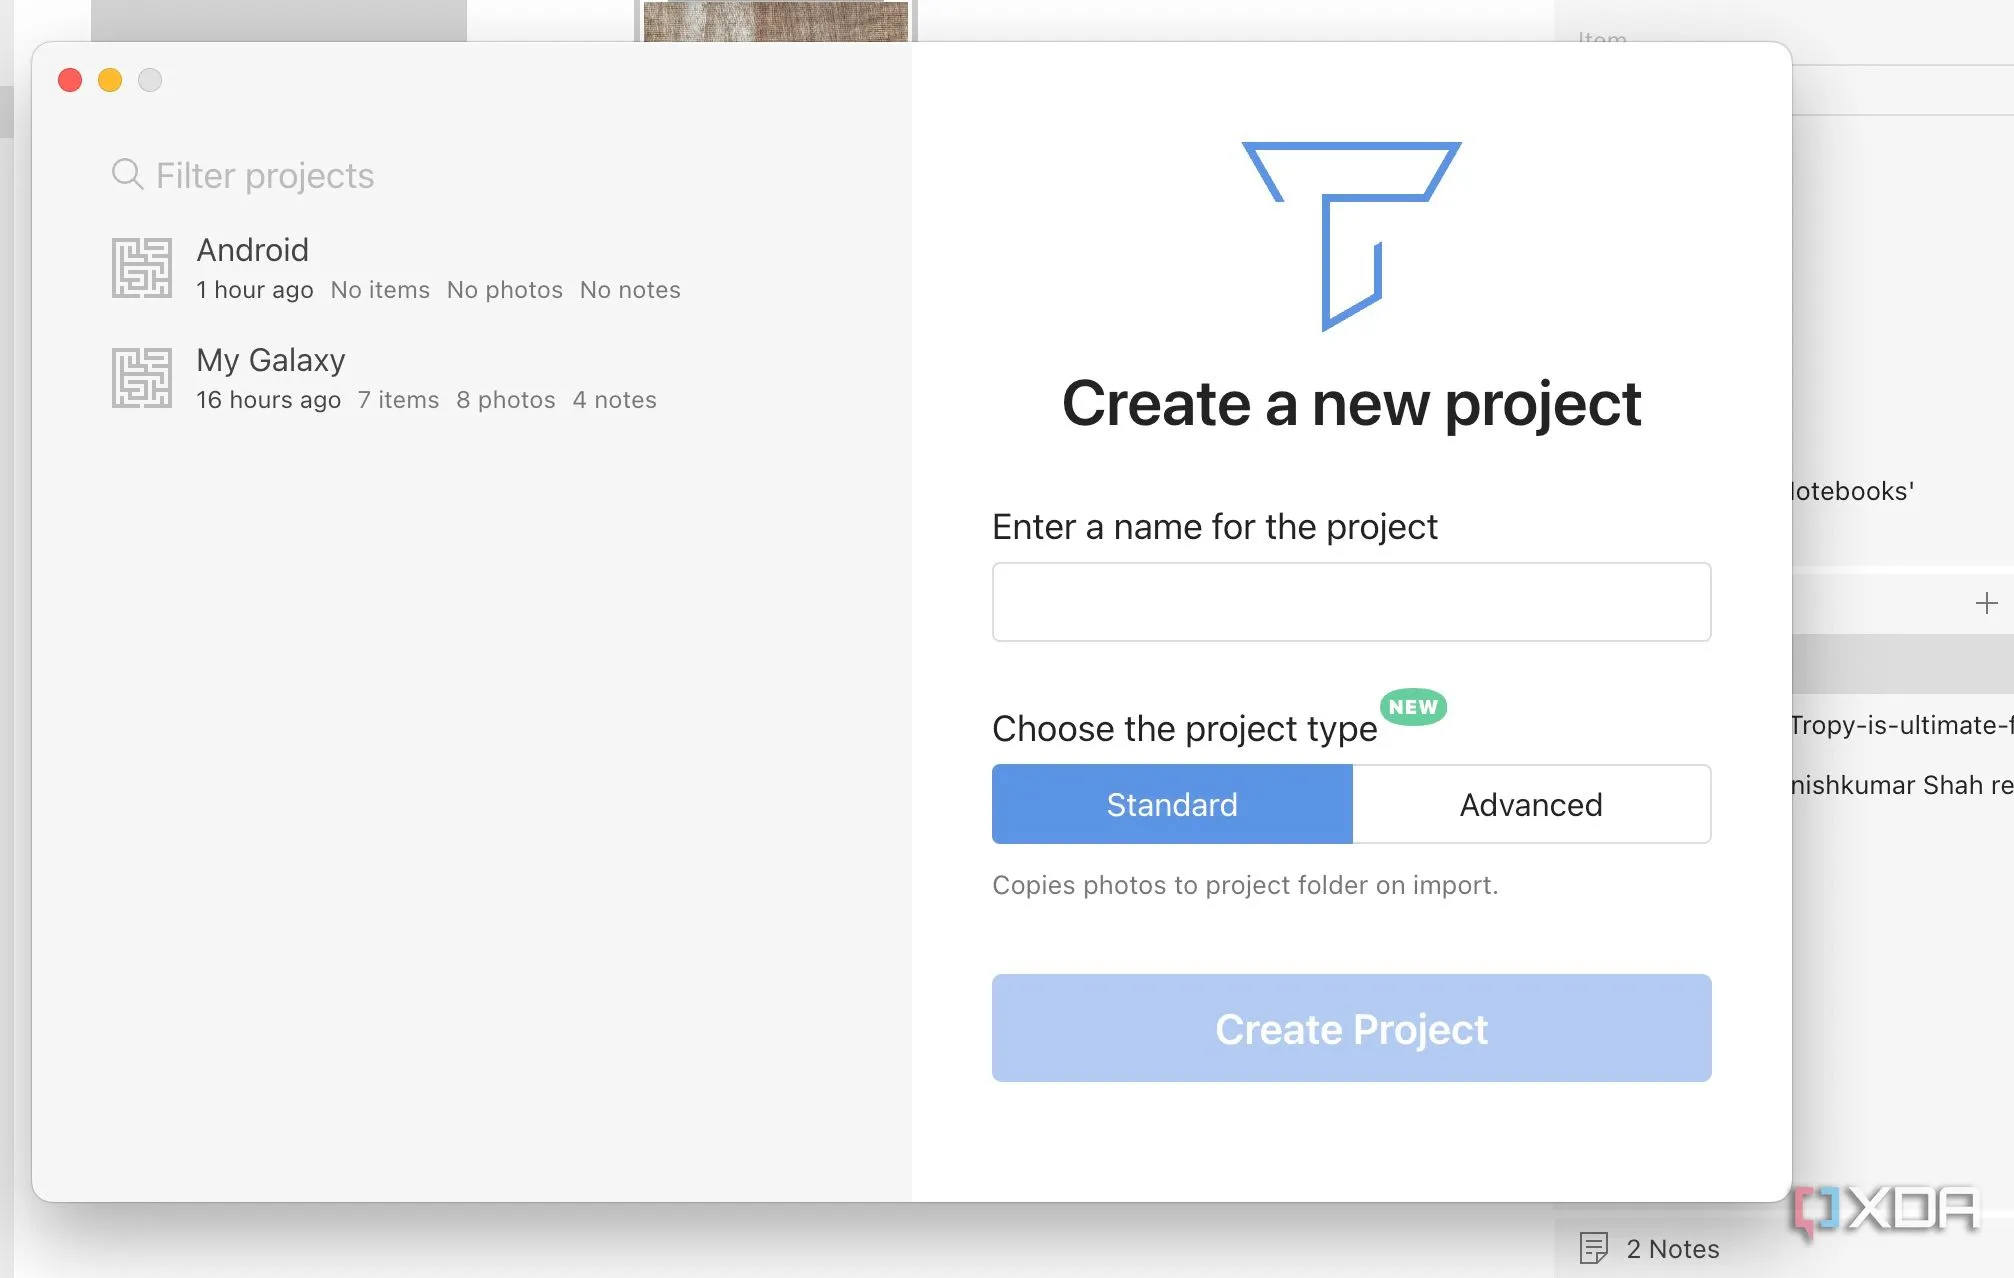Click the '7 items' text of My Galaxy
The image size is (2014, 1278).
[x=399, y=400]
